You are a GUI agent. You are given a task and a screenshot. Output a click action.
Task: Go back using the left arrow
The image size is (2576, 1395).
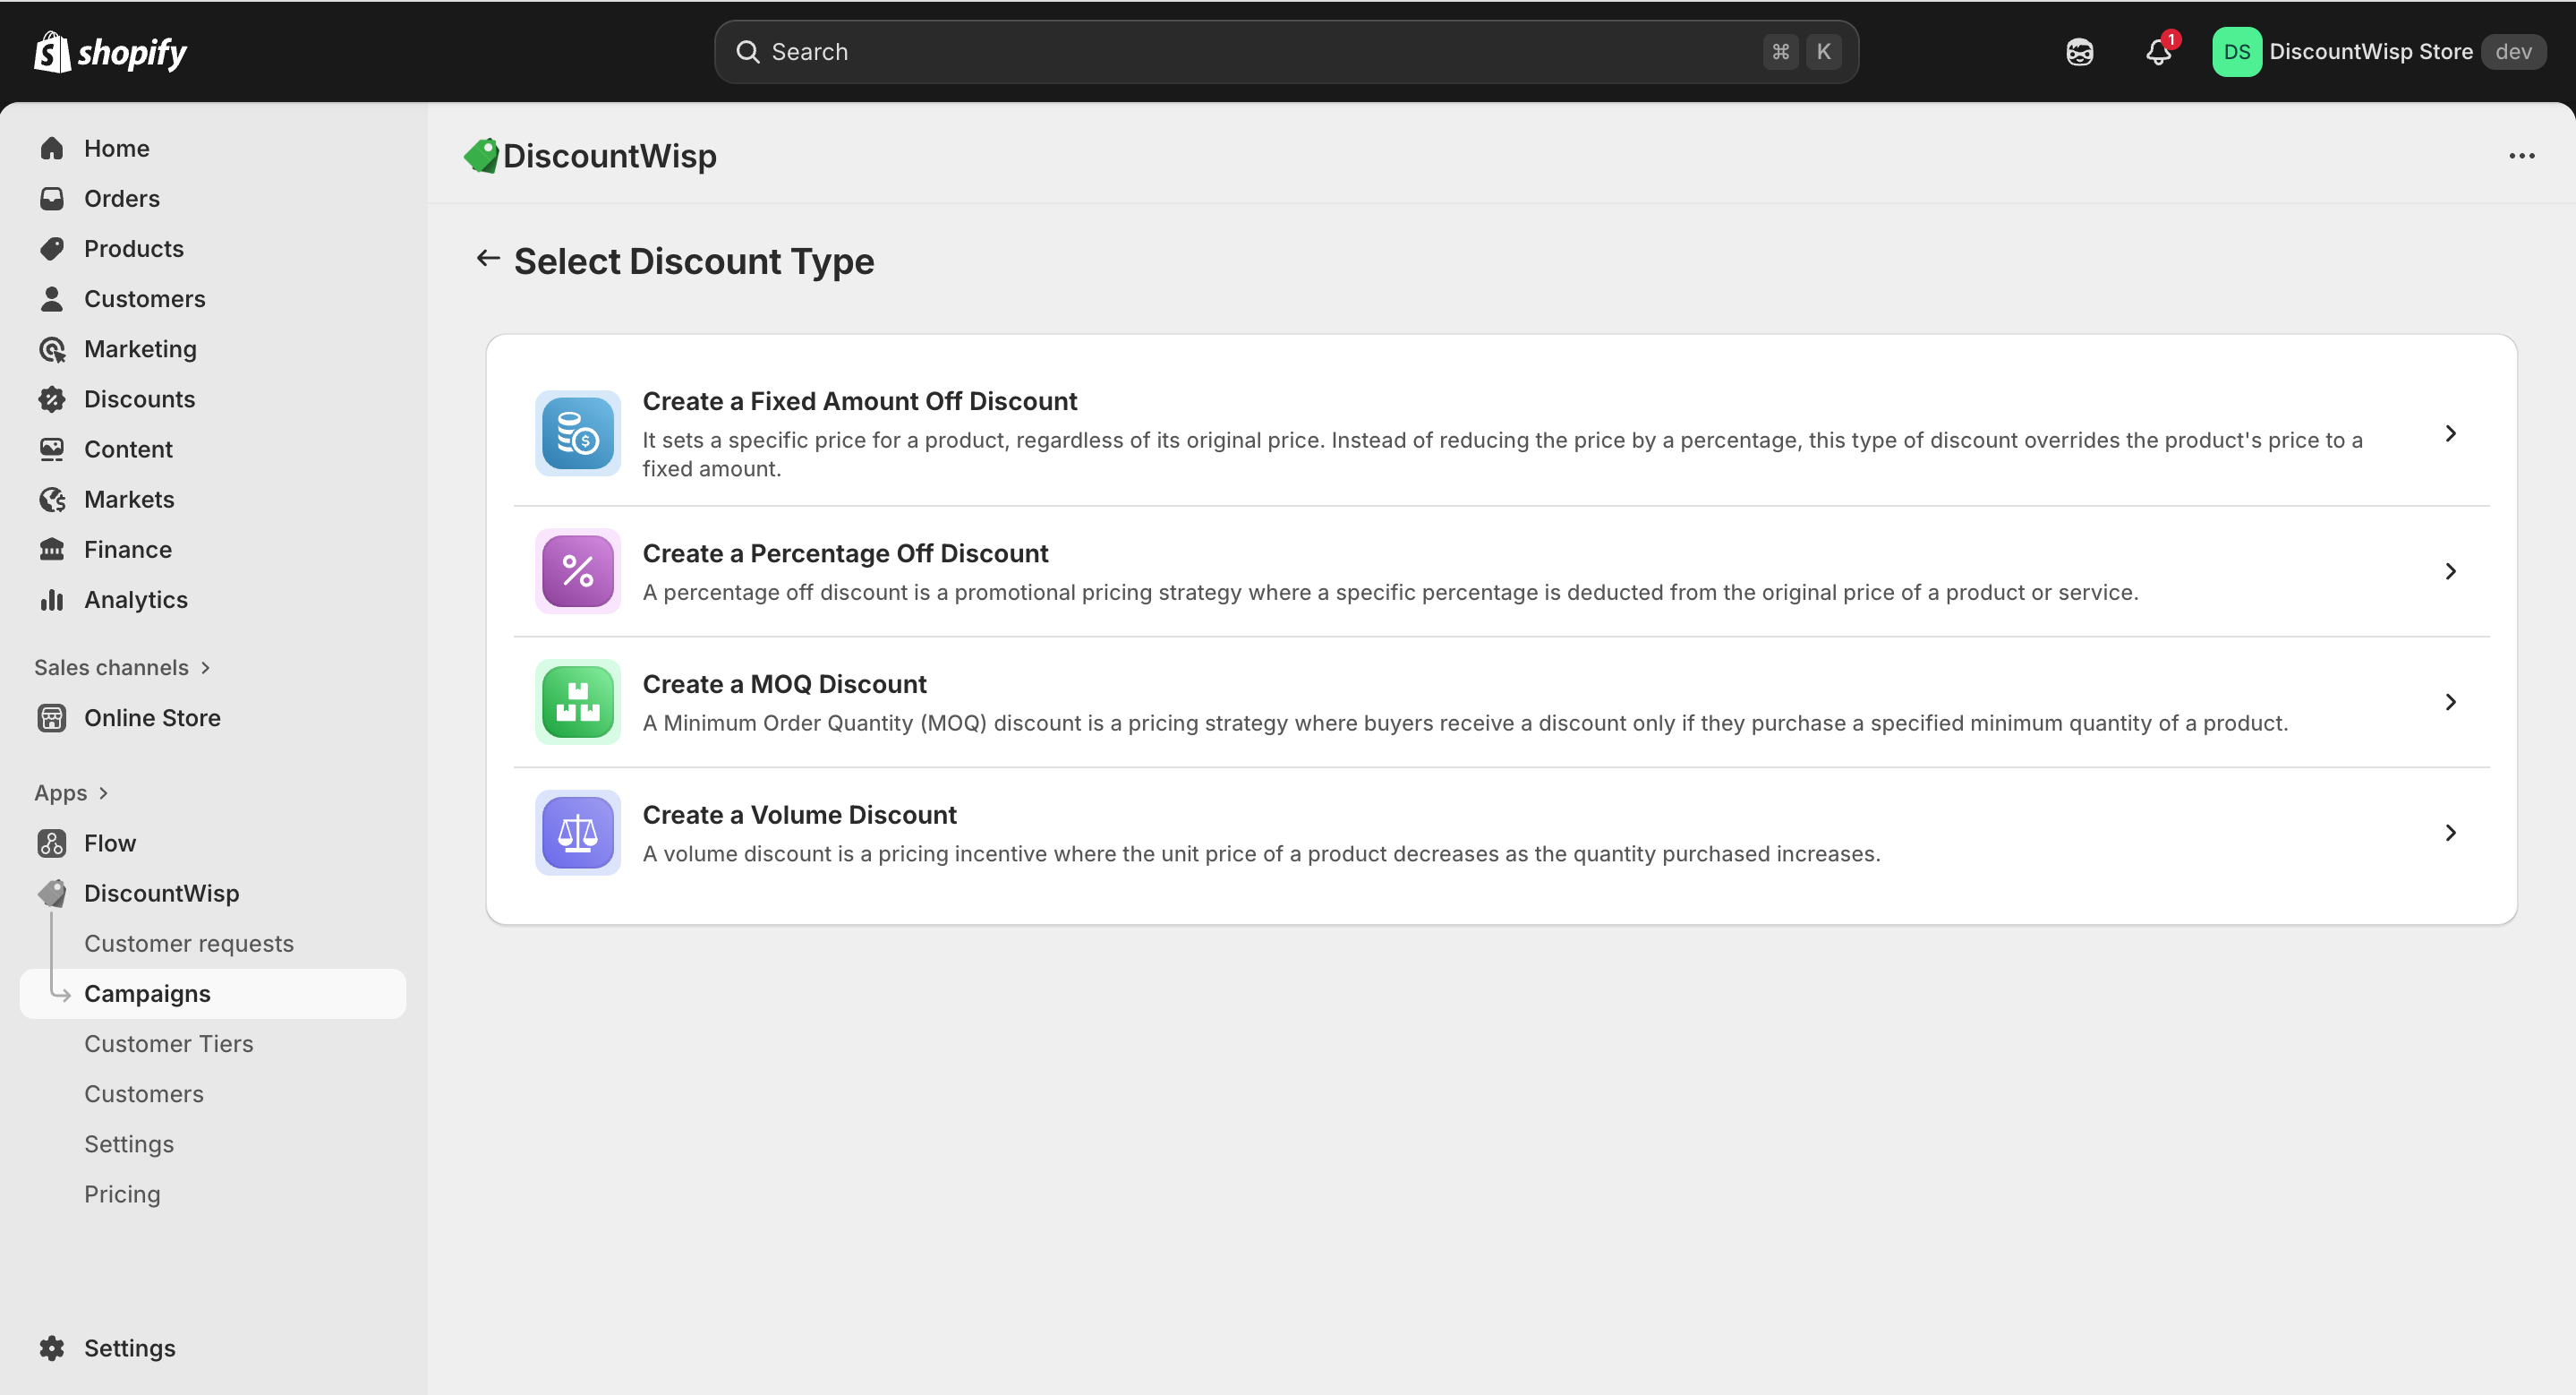[487, 259]
